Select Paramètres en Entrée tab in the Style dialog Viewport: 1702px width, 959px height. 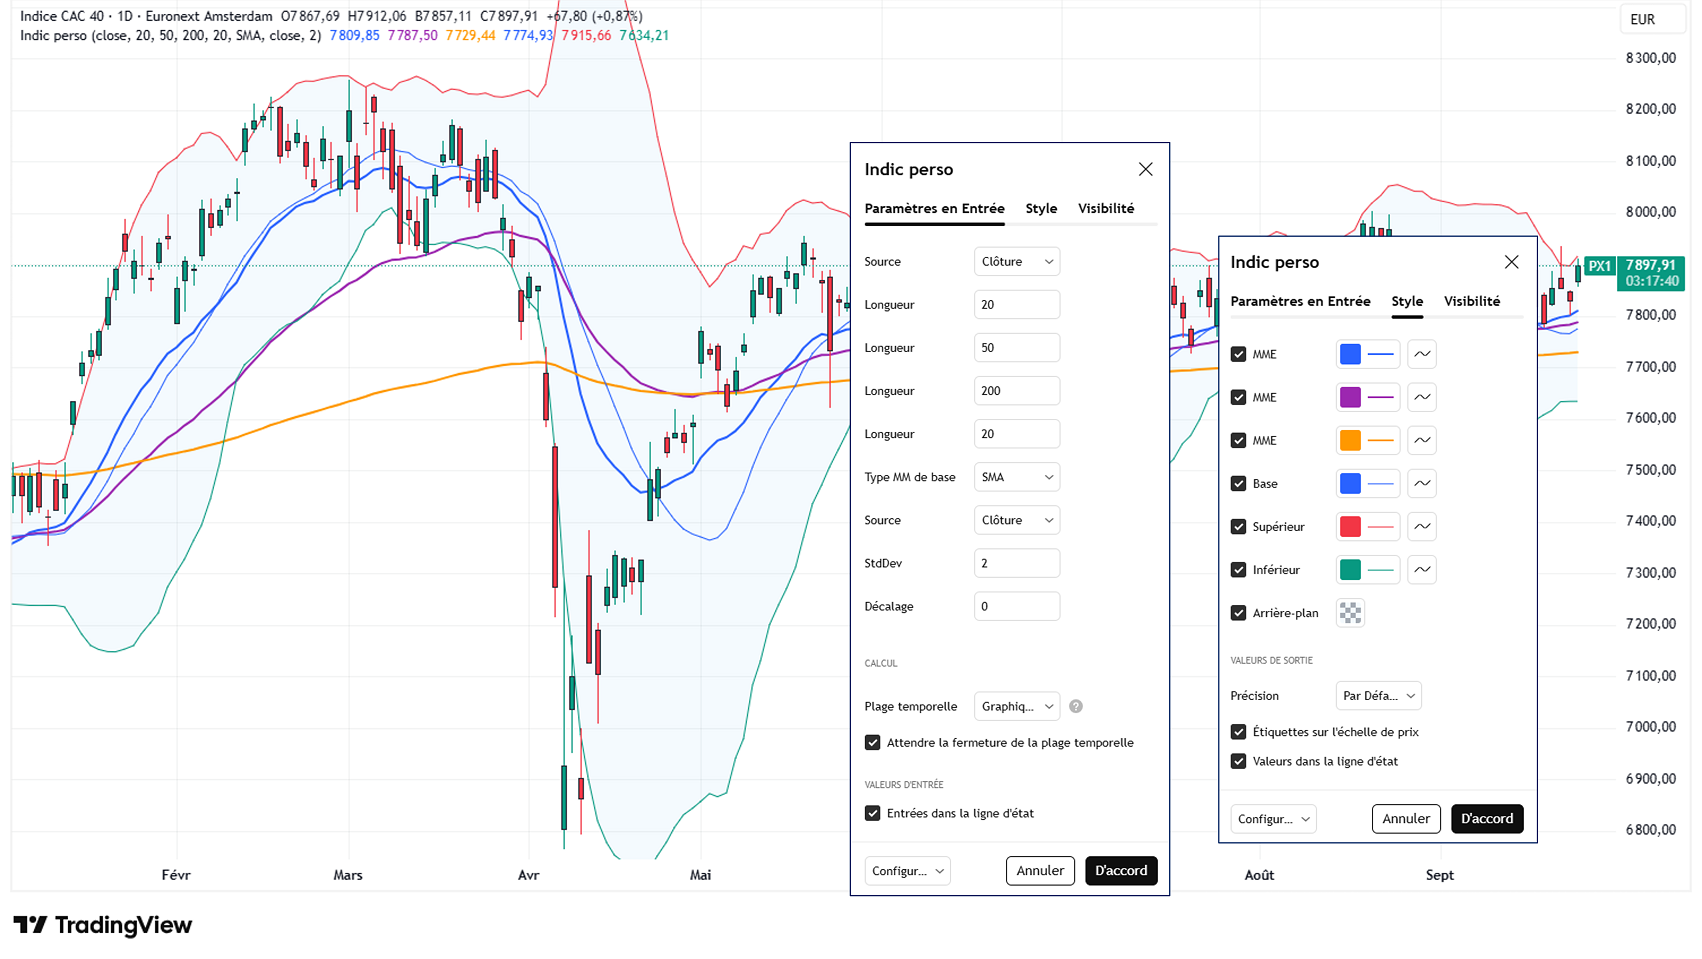tap(1300, 302)
